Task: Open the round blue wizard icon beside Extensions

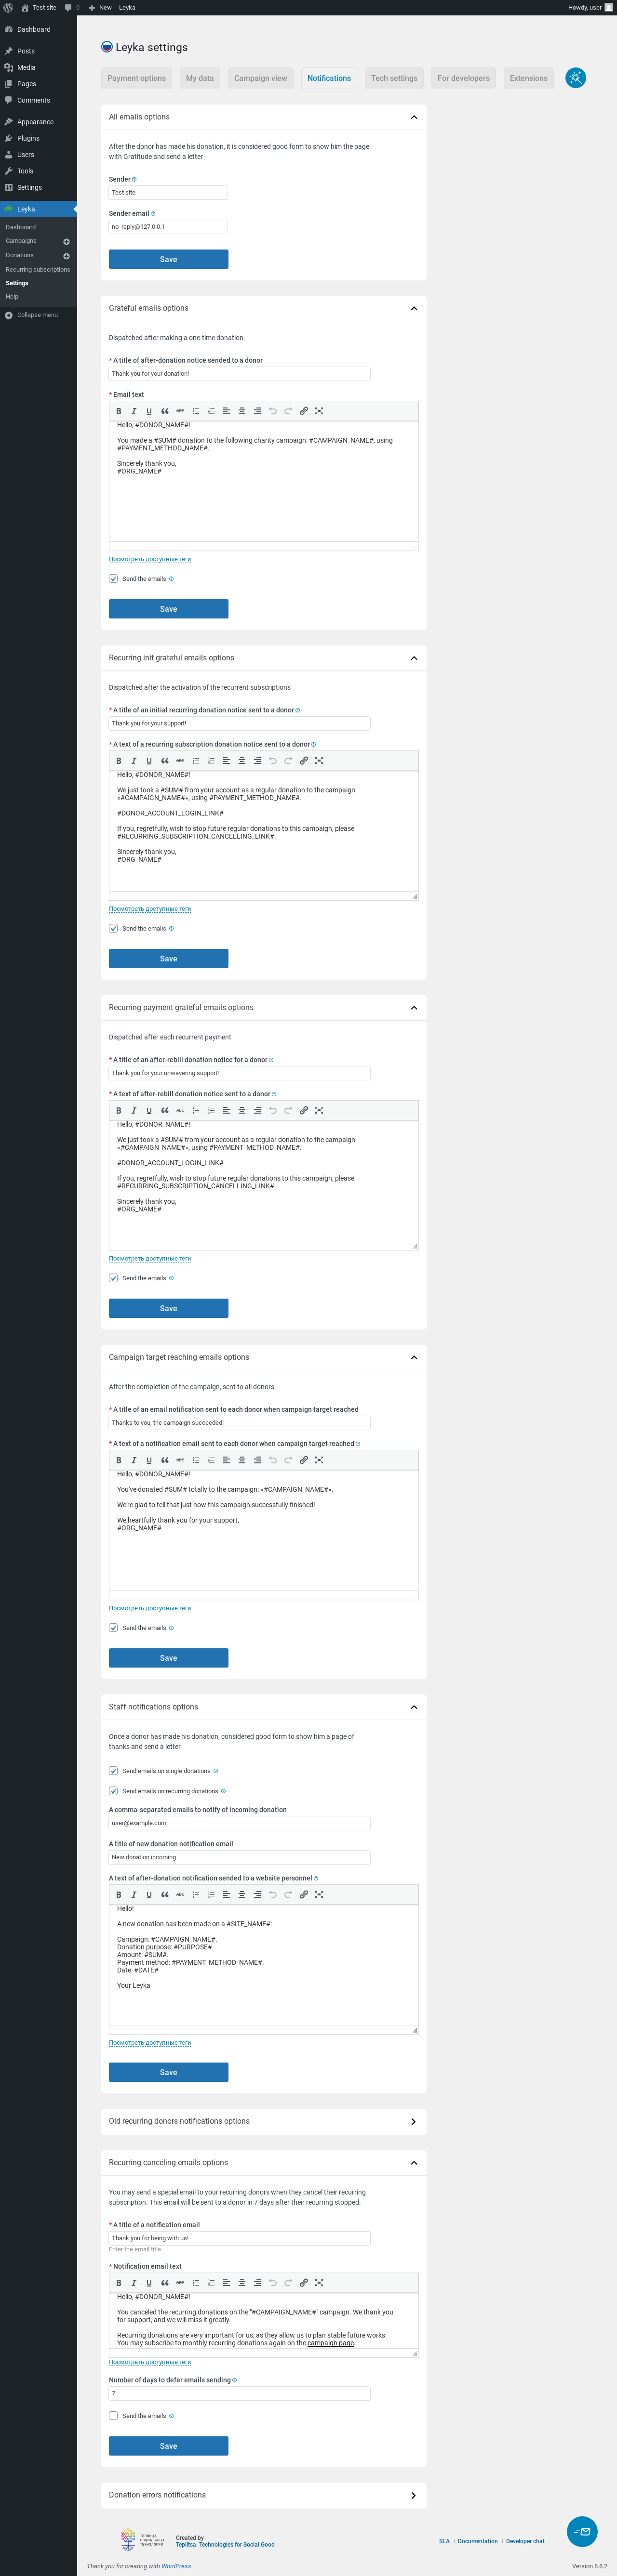Action: point(575,78)
